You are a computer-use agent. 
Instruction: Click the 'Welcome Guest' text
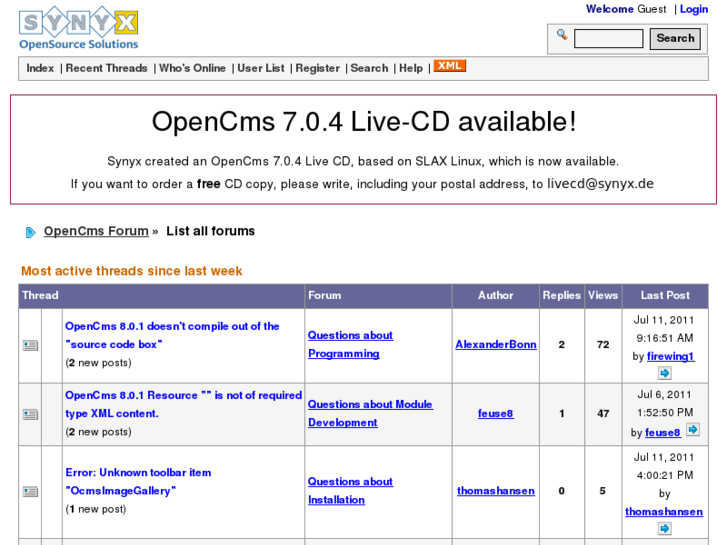pyautogui.click(x=626, y=9)
